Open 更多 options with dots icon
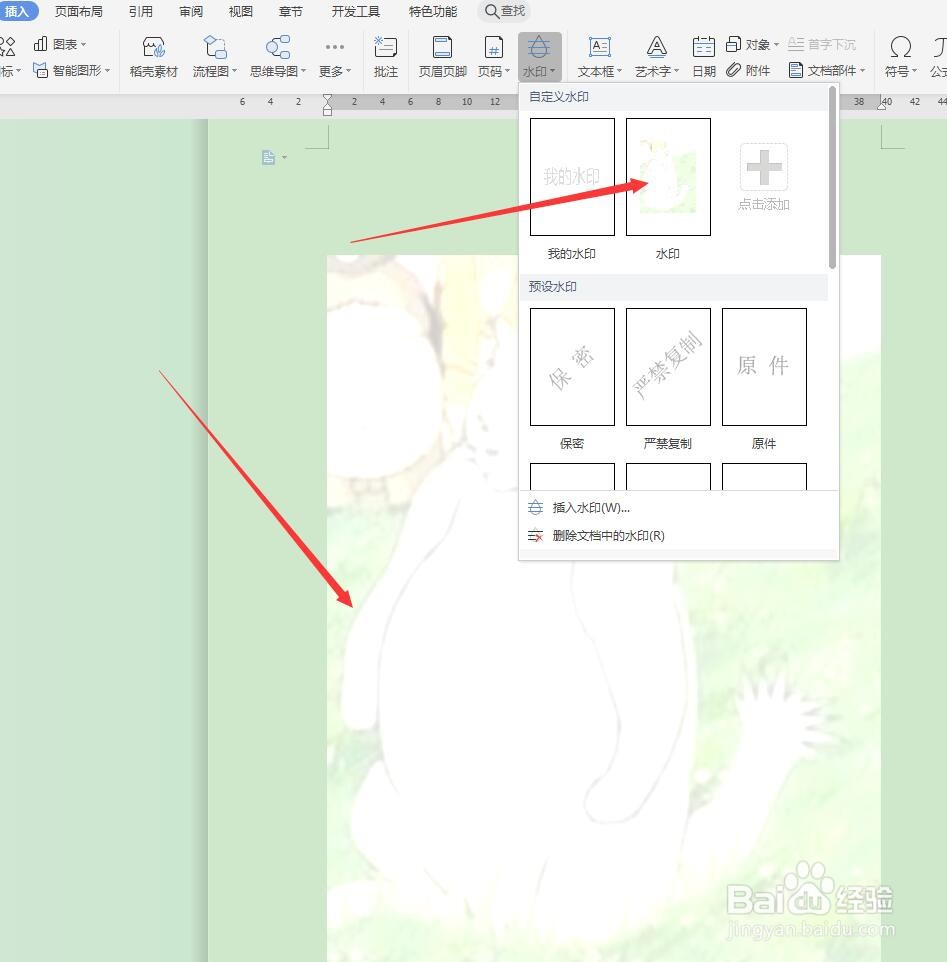This screenshot has height=962, width=947. [x=335, y=47]
